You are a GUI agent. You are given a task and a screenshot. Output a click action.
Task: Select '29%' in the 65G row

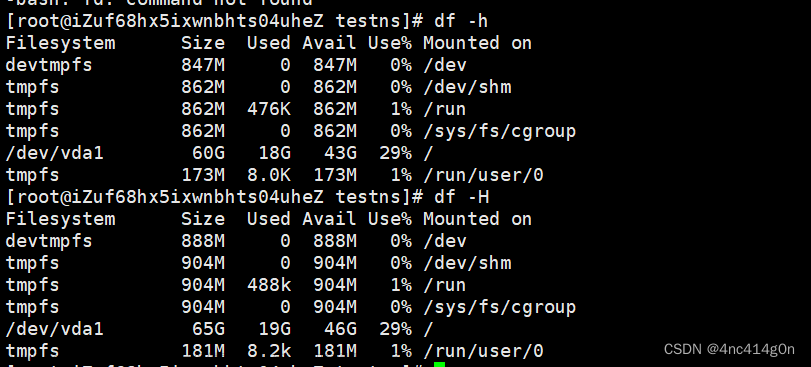[395, 329]
